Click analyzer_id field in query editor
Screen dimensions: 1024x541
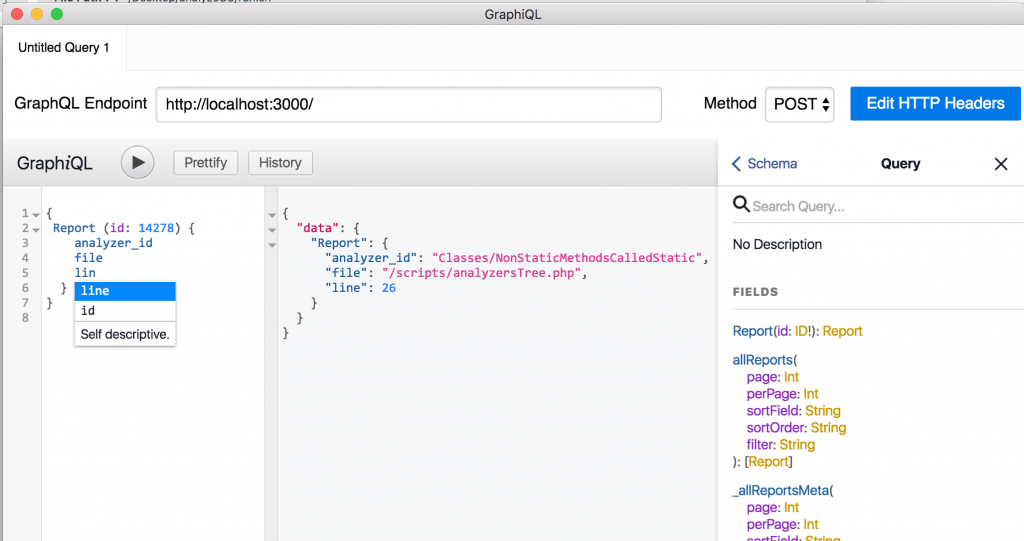[113, 243]
